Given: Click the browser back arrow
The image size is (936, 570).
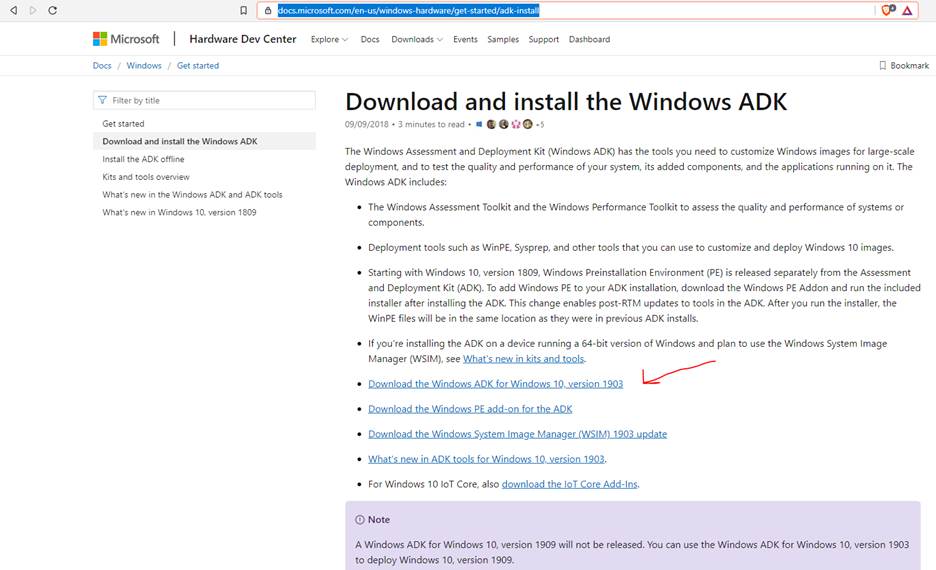Looking at the screenshot, I should [13, 10].
